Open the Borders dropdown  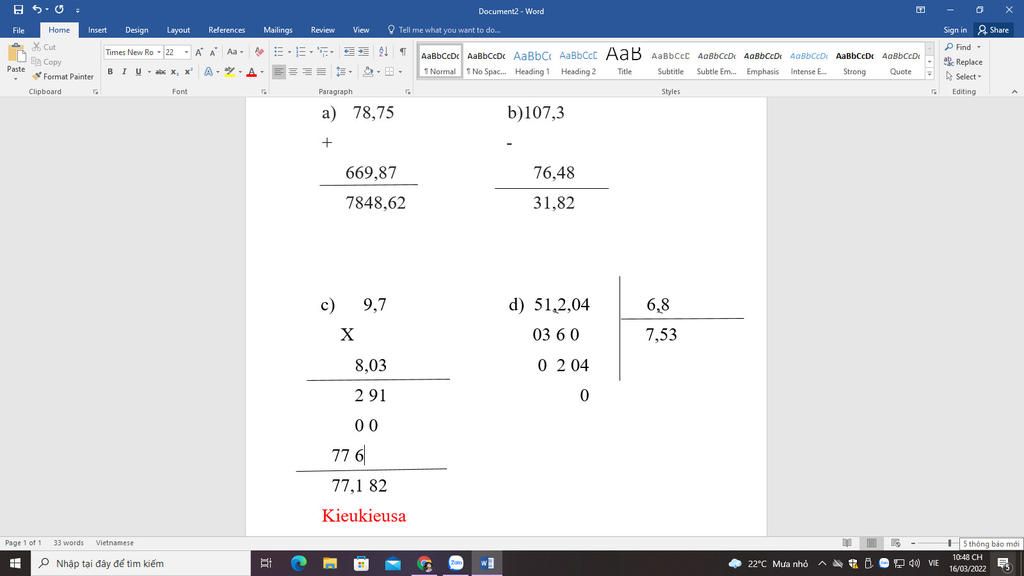[399, 72]
